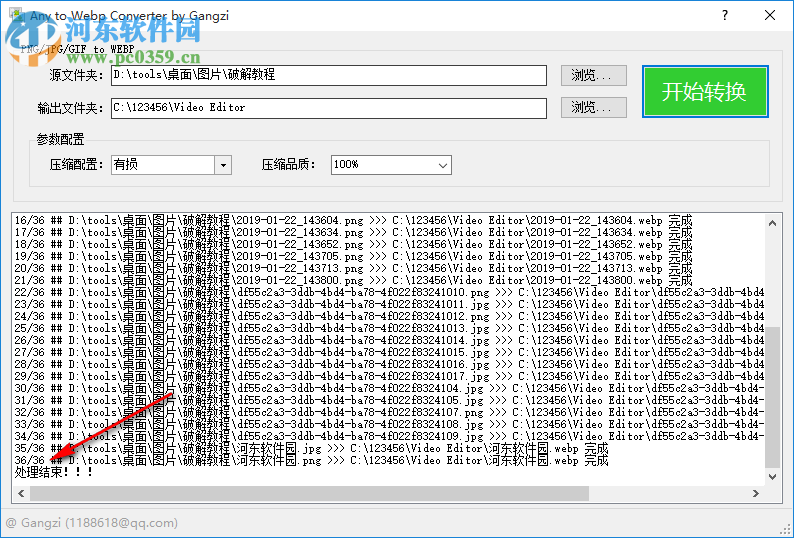Open the 压缩配置 compression mode dropdown arrow
Screen dimensions: 794x538
tap(223, 165)
